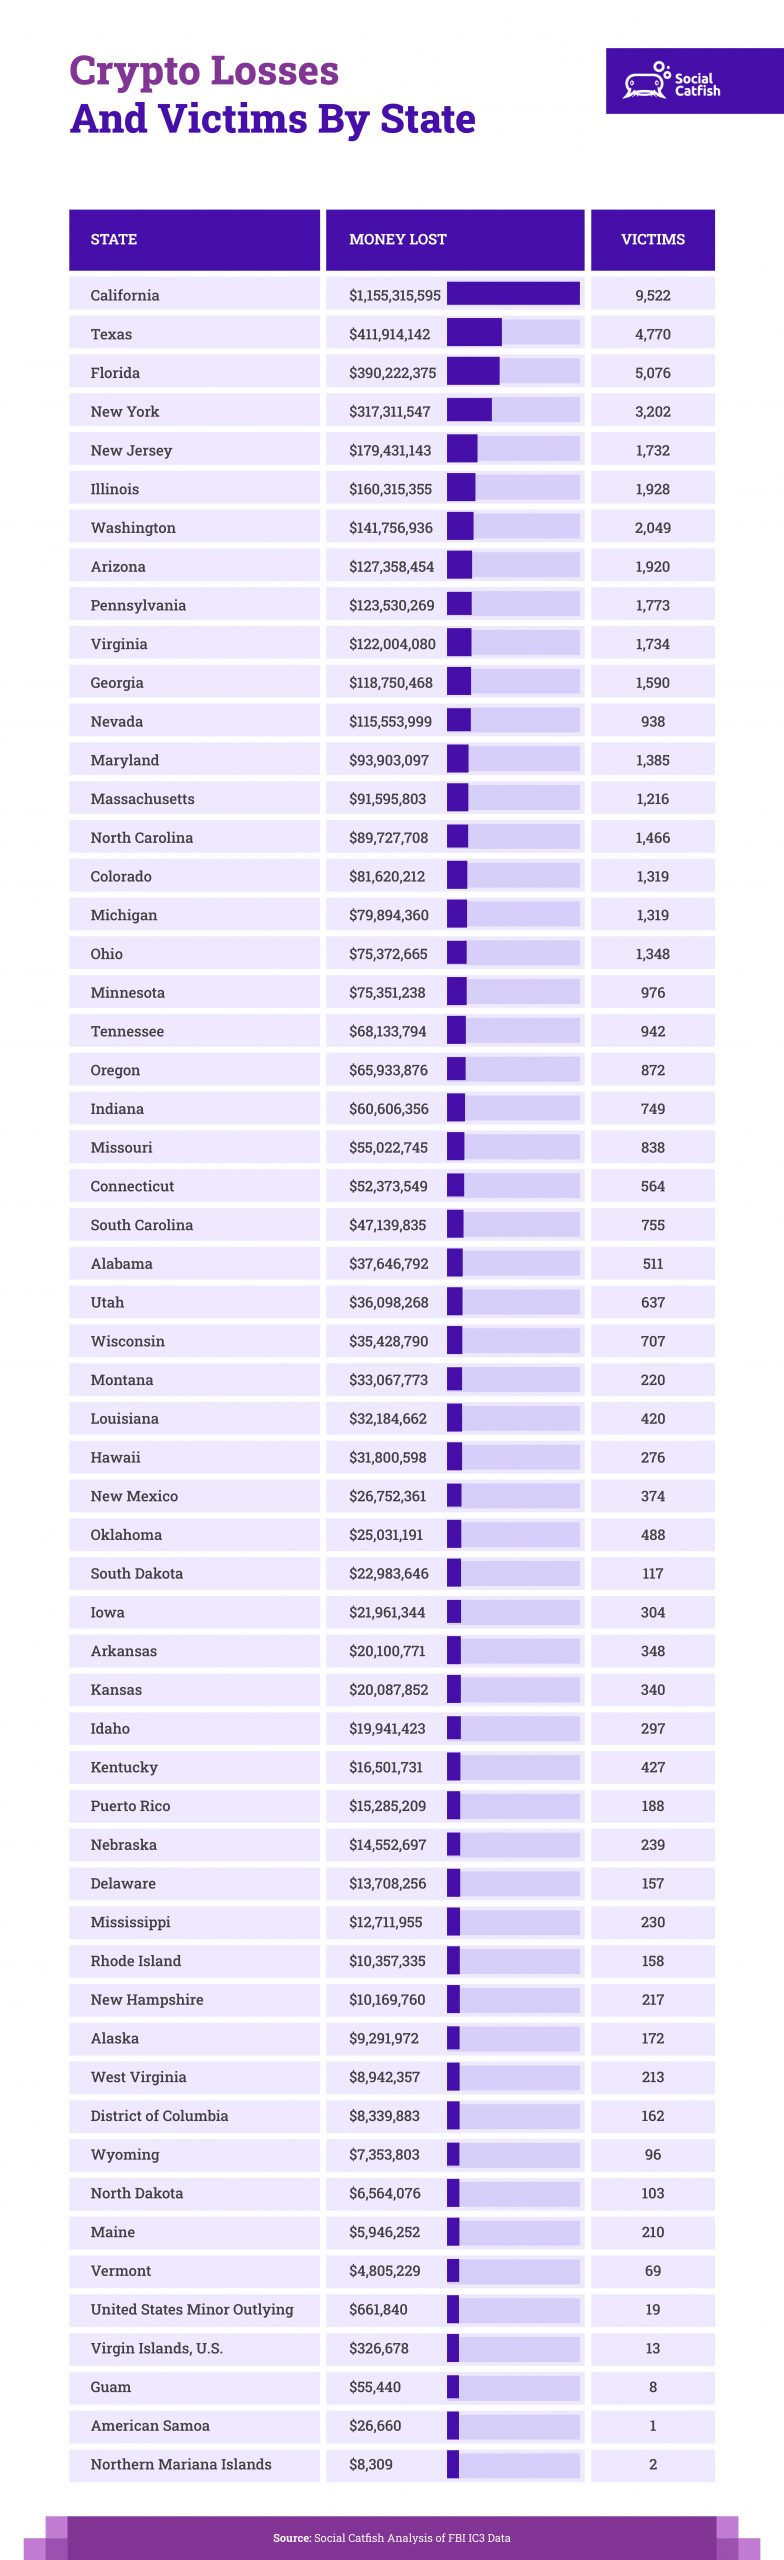
Task: Click California's money lost bar
Action: coord(513,294)
